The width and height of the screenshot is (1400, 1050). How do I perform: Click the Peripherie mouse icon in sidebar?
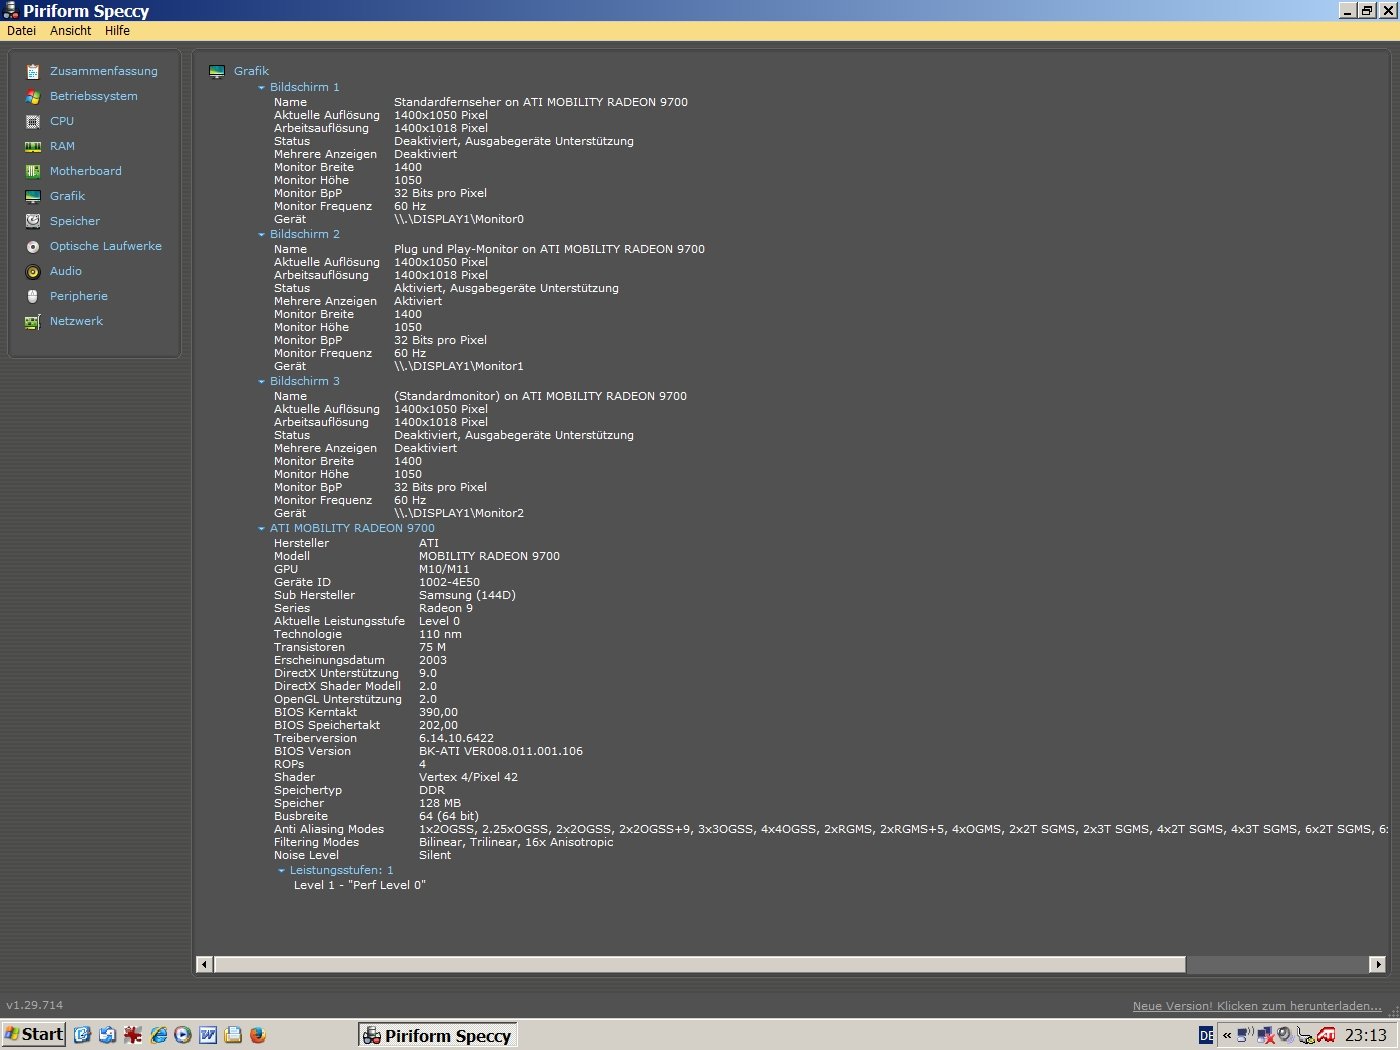[x=33, y=297]
